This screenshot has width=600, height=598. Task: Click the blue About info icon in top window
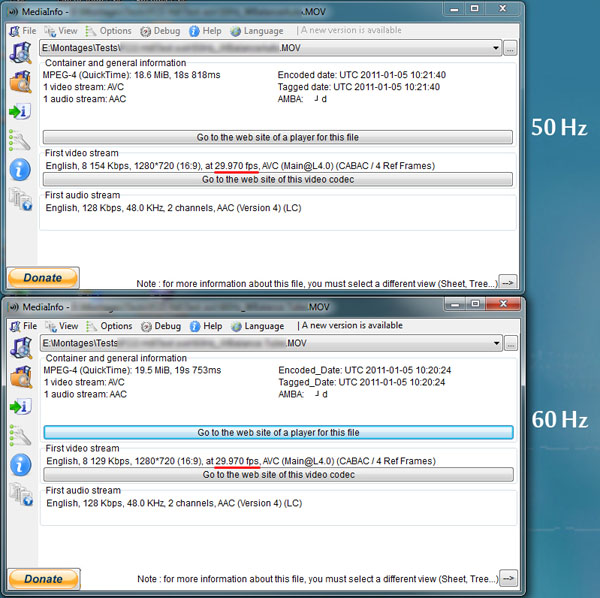coord(20,169)
